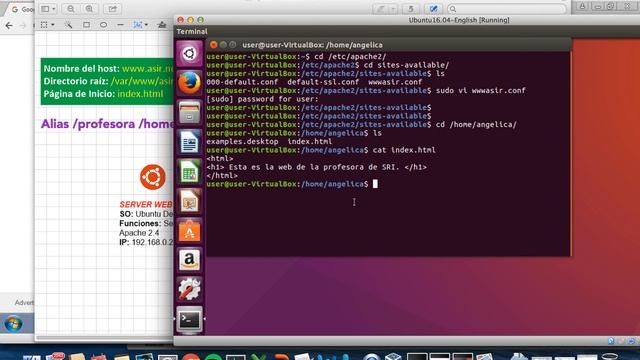Click the rotate button in Preview toolbar
The height and width of the screenshot is (360, 640).
tap(411, 9)
